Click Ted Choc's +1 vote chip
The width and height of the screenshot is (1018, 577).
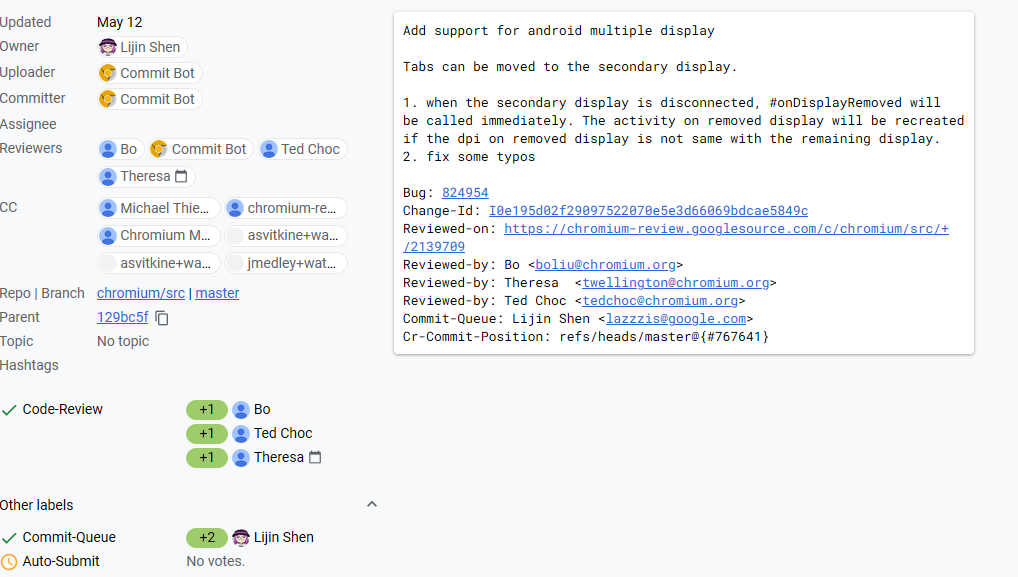tap(206, 434)
